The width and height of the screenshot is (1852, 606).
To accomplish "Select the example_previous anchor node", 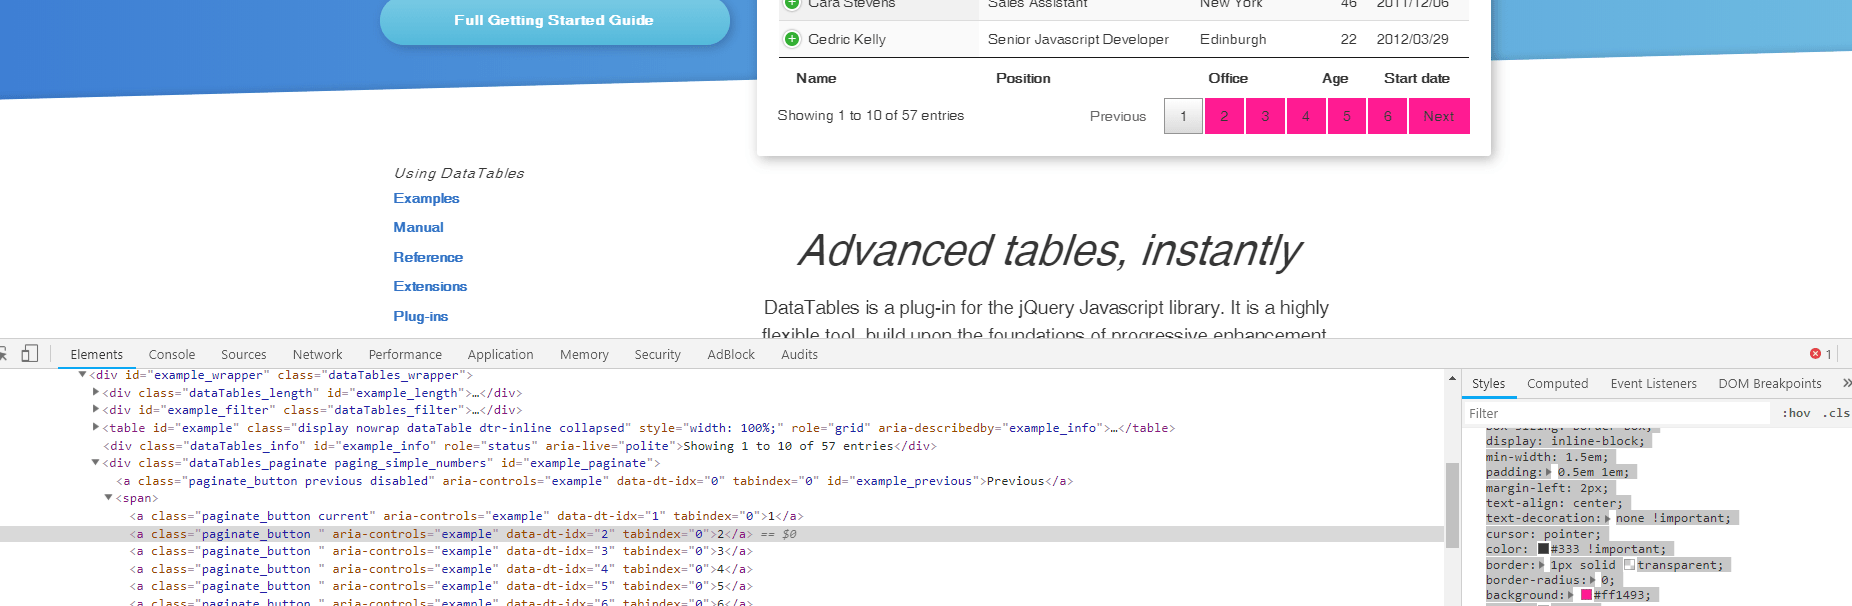I will (x=595, y=481).
